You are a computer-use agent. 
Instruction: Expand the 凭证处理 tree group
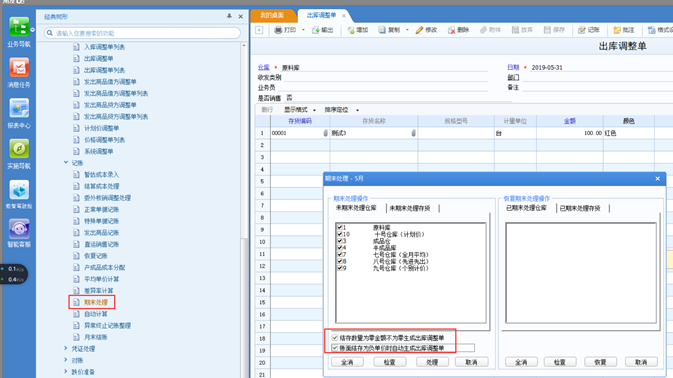[x=66, y=348]
